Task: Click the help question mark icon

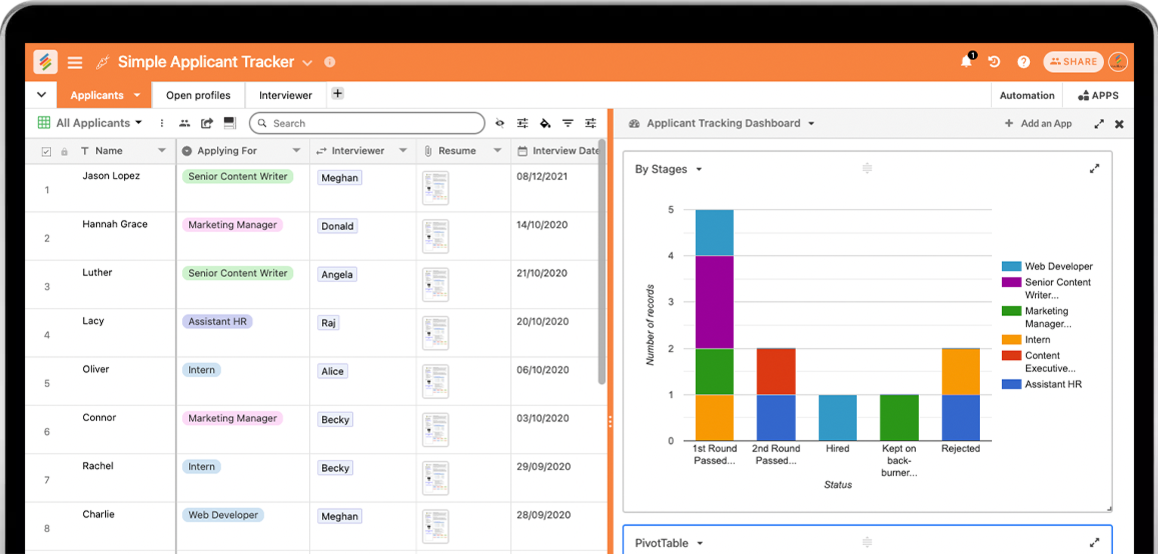Action: tap(1023, 62)
